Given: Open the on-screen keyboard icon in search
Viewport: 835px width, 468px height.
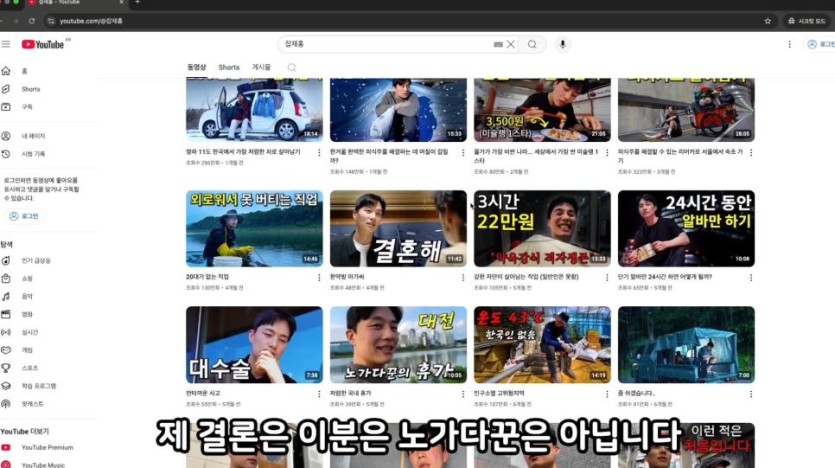Looking at the screenshot, I should tap(498, 44).
